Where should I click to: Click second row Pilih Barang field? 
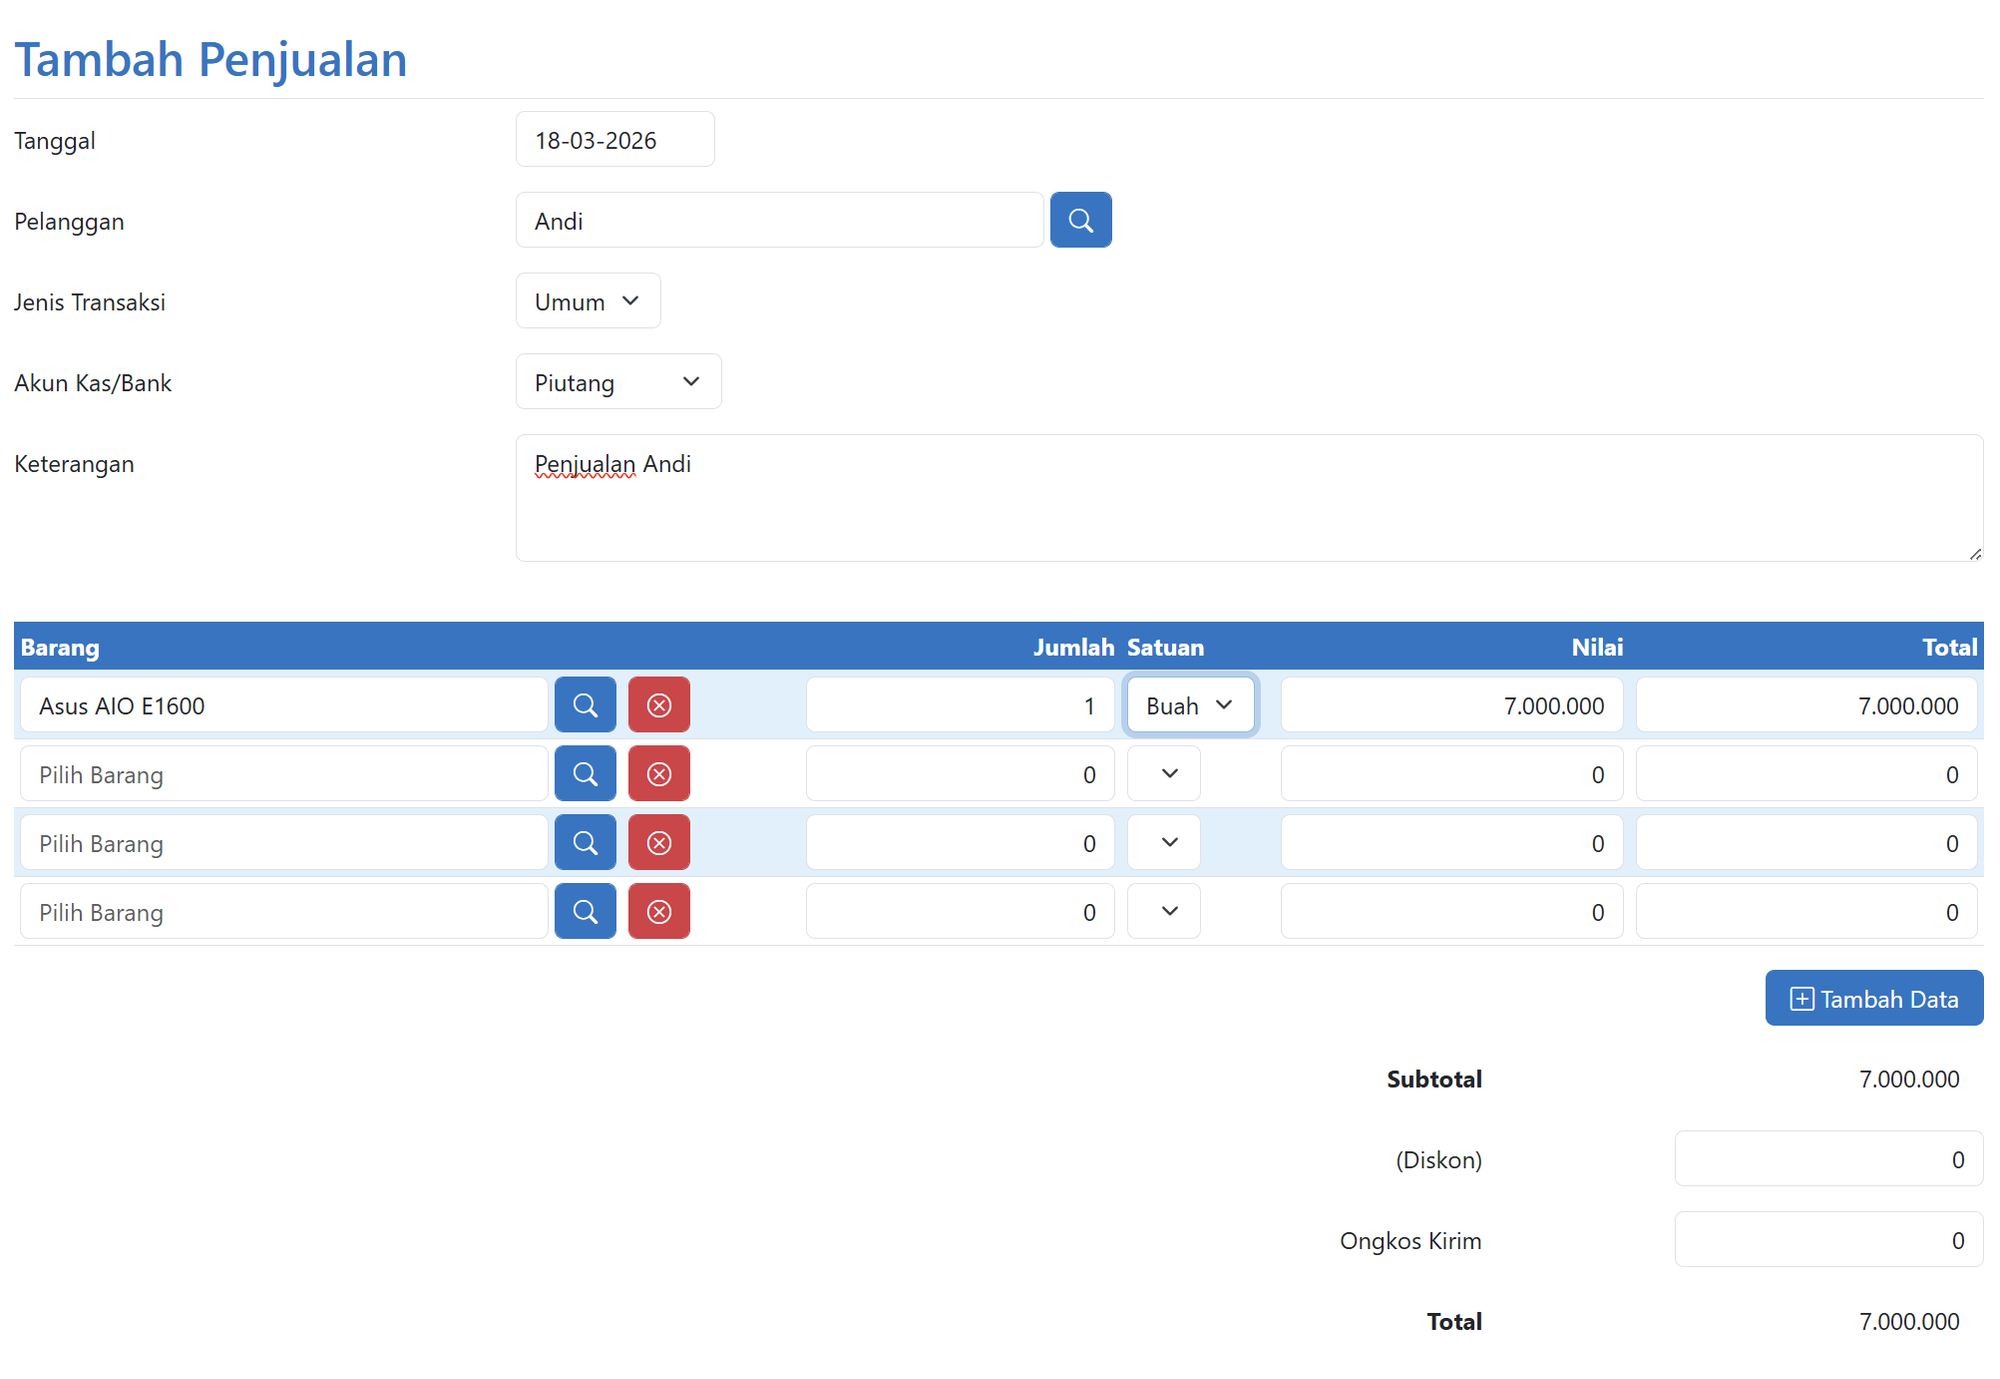coord(284,774)
